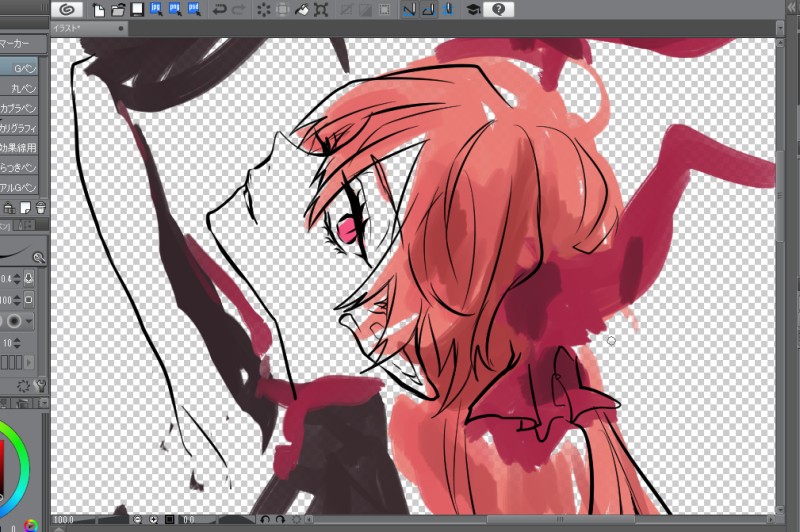Toggle snap to ruler
Screen dimensions: 800x532
410,10
